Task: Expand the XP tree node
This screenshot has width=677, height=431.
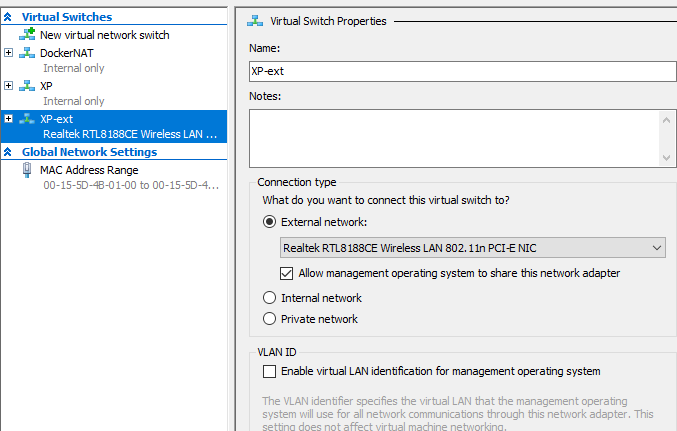Action: (9, 86)
